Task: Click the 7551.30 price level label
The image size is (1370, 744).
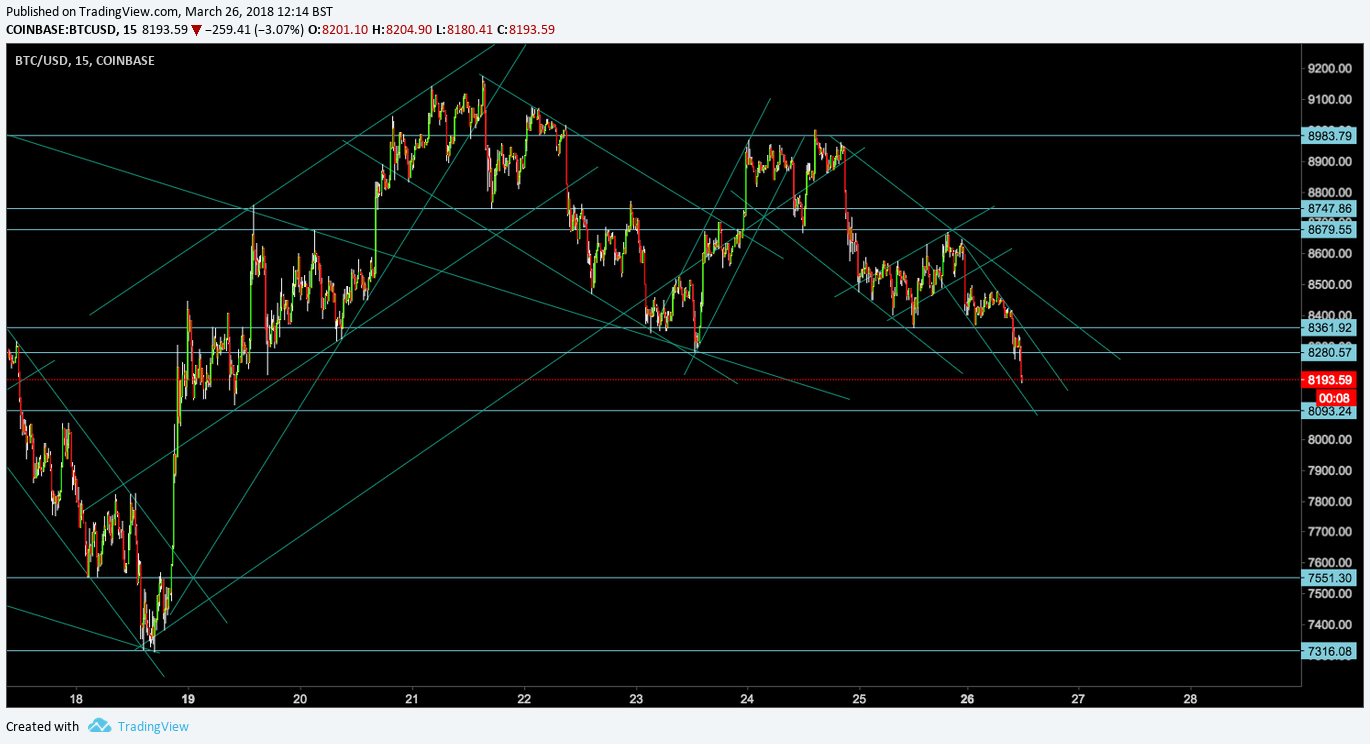Action: tap(1330, 578)
